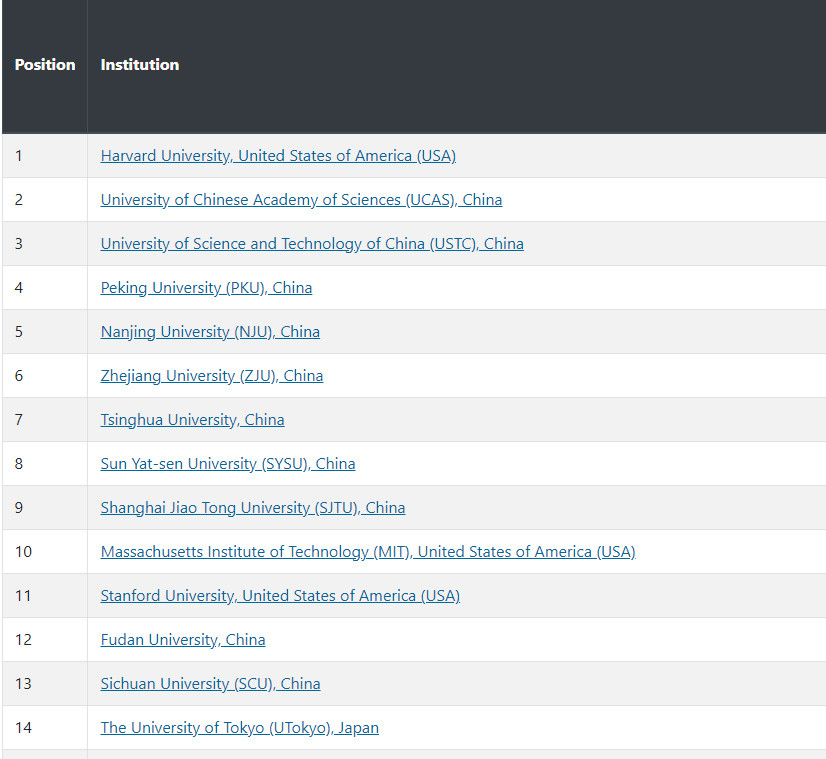Select position number 8 cell

[x=45, y=464]
